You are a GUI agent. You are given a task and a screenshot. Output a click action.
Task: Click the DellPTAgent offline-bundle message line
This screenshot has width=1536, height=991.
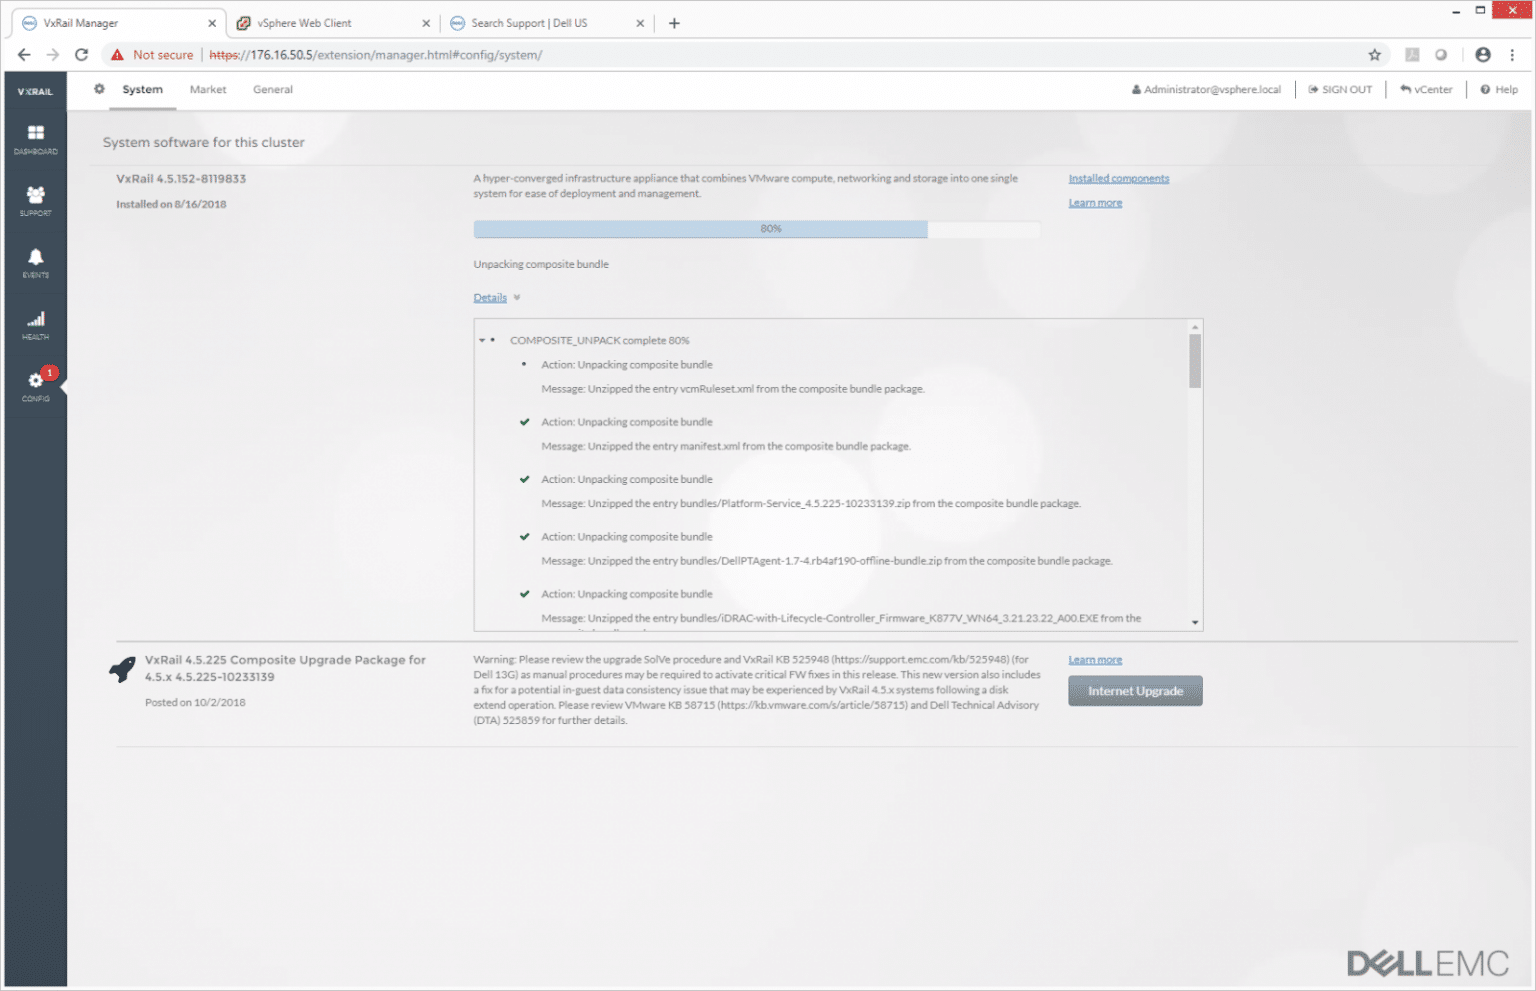(x=827, y=561)
